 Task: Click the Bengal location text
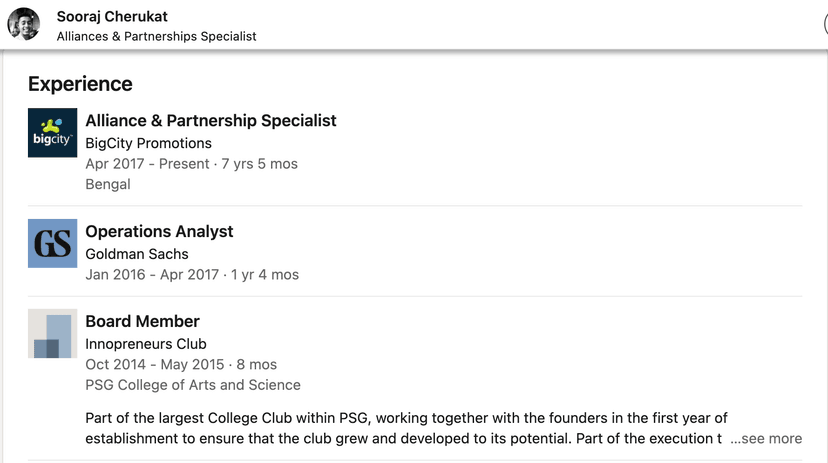coord(108,184)
